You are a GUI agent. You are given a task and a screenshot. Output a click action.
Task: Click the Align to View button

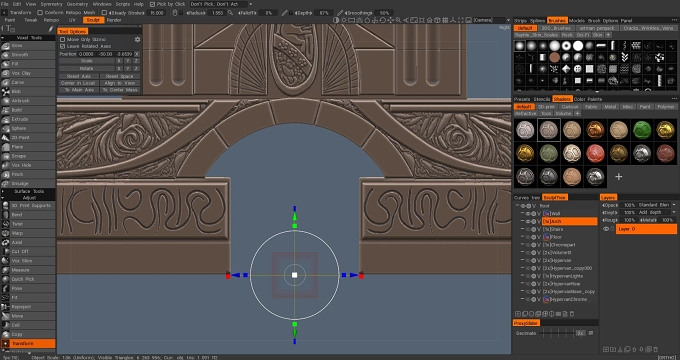click(120, 83)
